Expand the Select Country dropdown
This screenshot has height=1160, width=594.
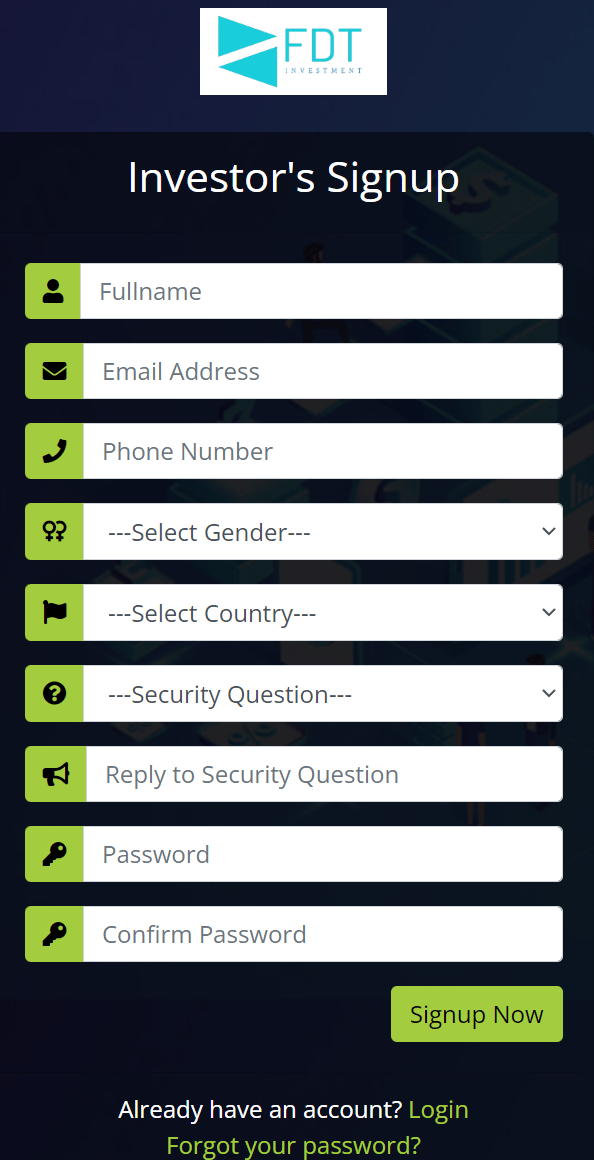[x=323, y=613]
